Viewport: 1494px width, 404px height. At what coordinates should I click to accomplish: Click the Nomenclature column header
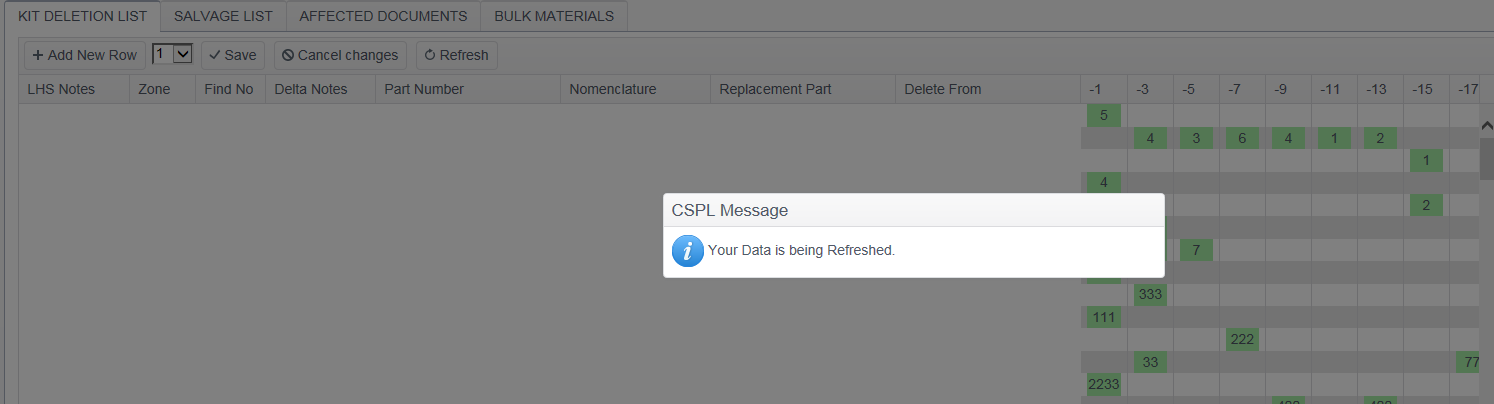pyautogui.click(x=612, y=89)
